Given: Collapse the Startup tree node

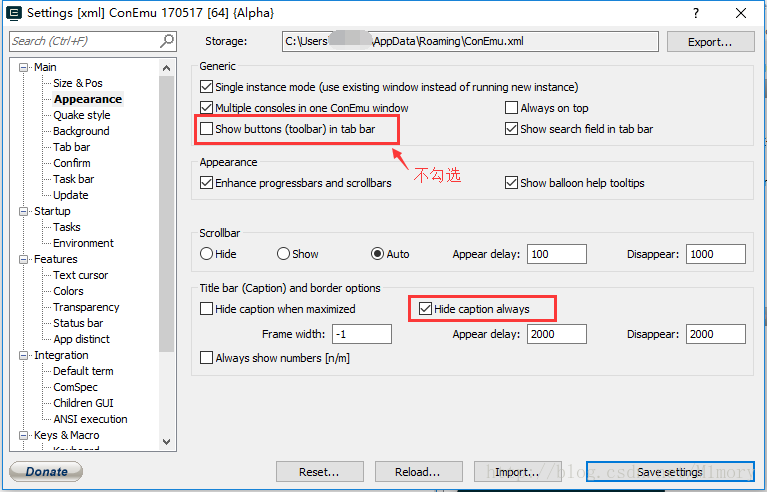Looking at the screenshot, I should tap(23, 211).
